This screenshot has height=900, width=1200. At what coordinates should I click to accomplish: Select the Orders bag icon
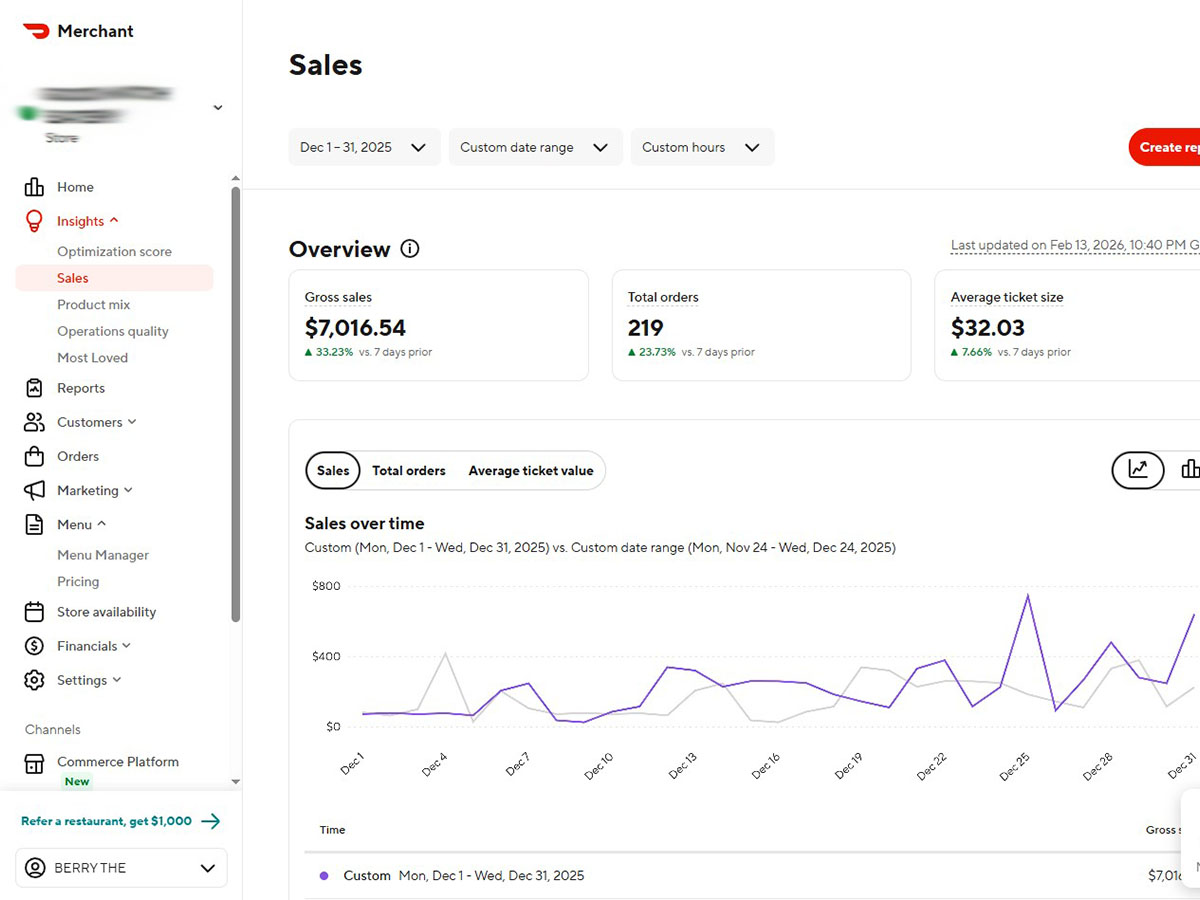(x=34, y=456)
